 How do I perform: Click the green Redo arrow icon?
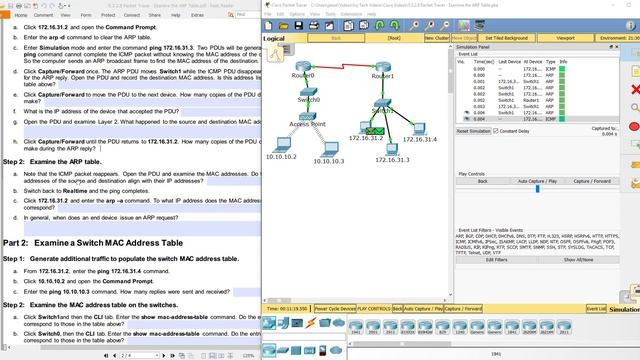(x=394, y=26)
